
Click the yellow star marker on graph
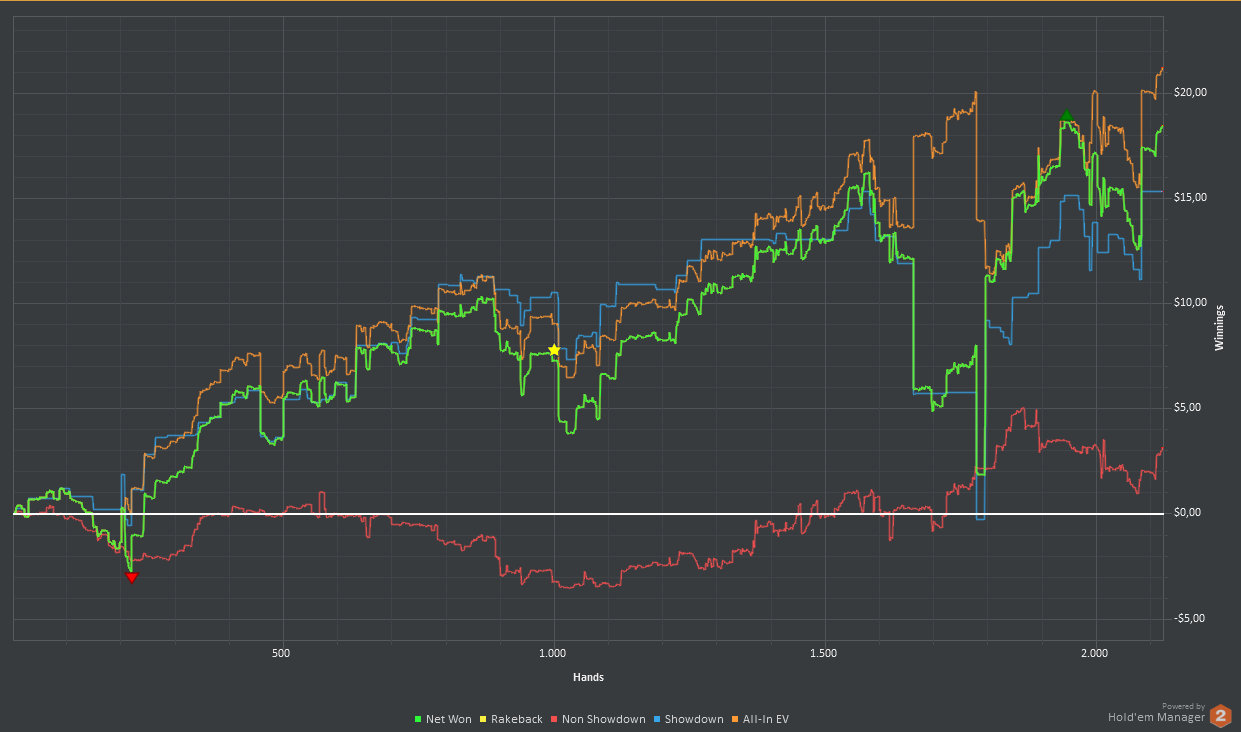(554, 350)
